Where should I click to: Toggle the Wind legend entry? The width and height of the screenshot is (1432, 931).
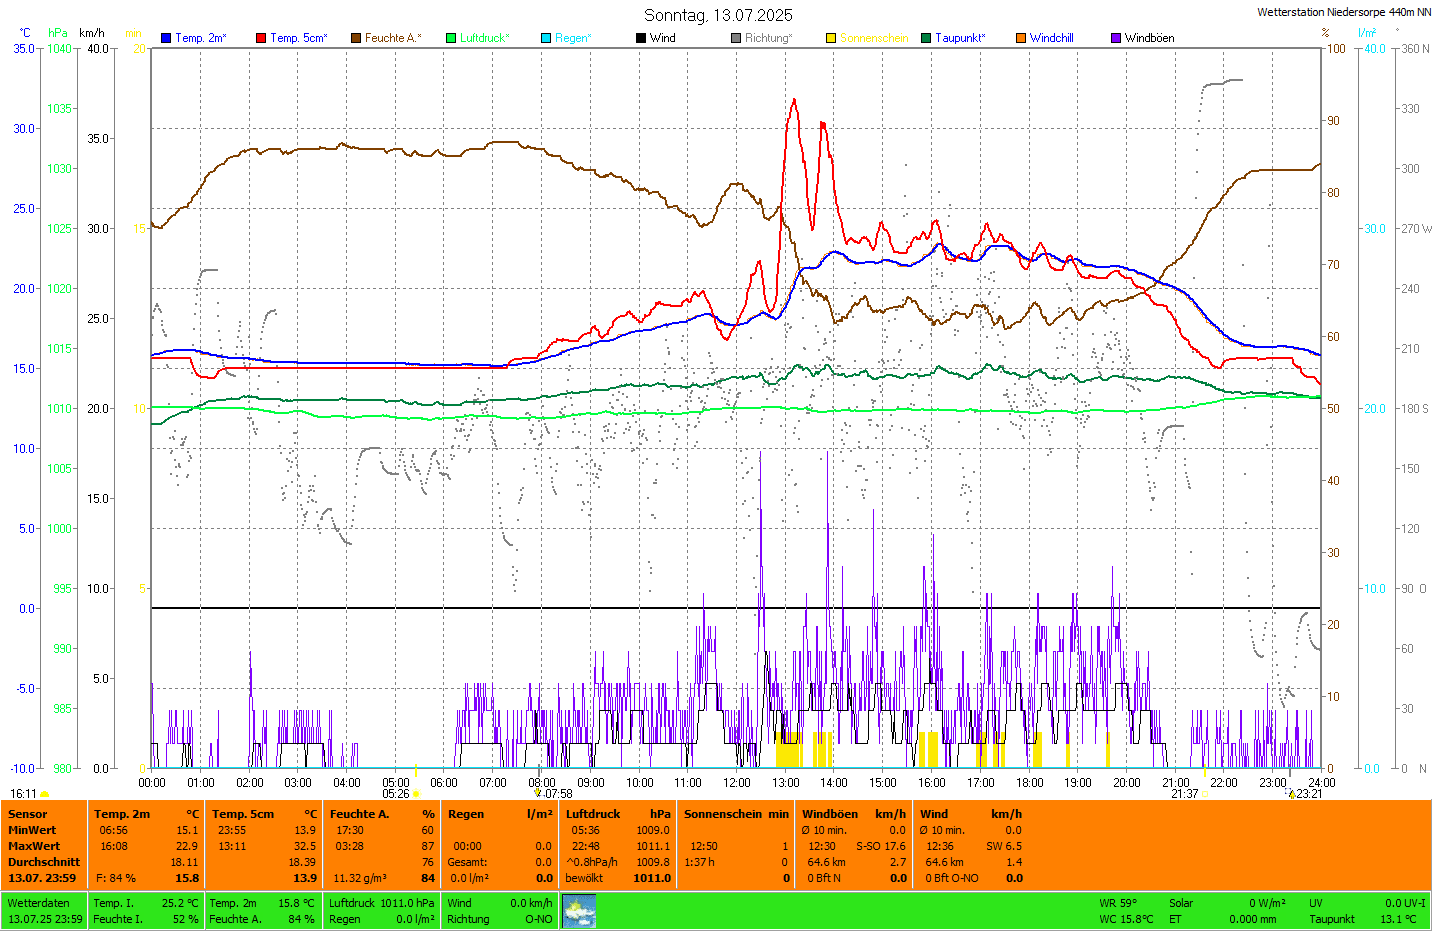[x=662, y=38]
